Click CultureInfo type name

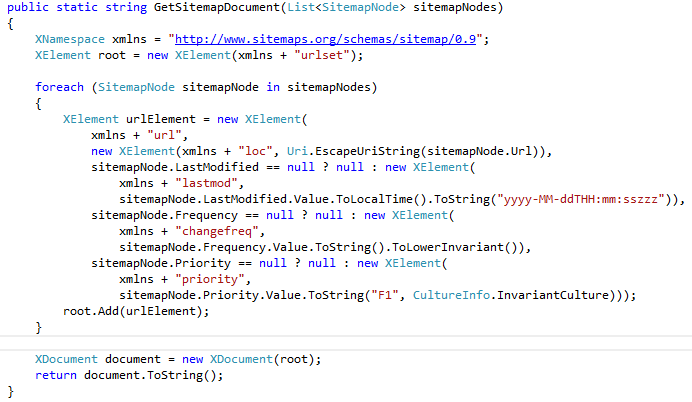click(x=451, y=295)
